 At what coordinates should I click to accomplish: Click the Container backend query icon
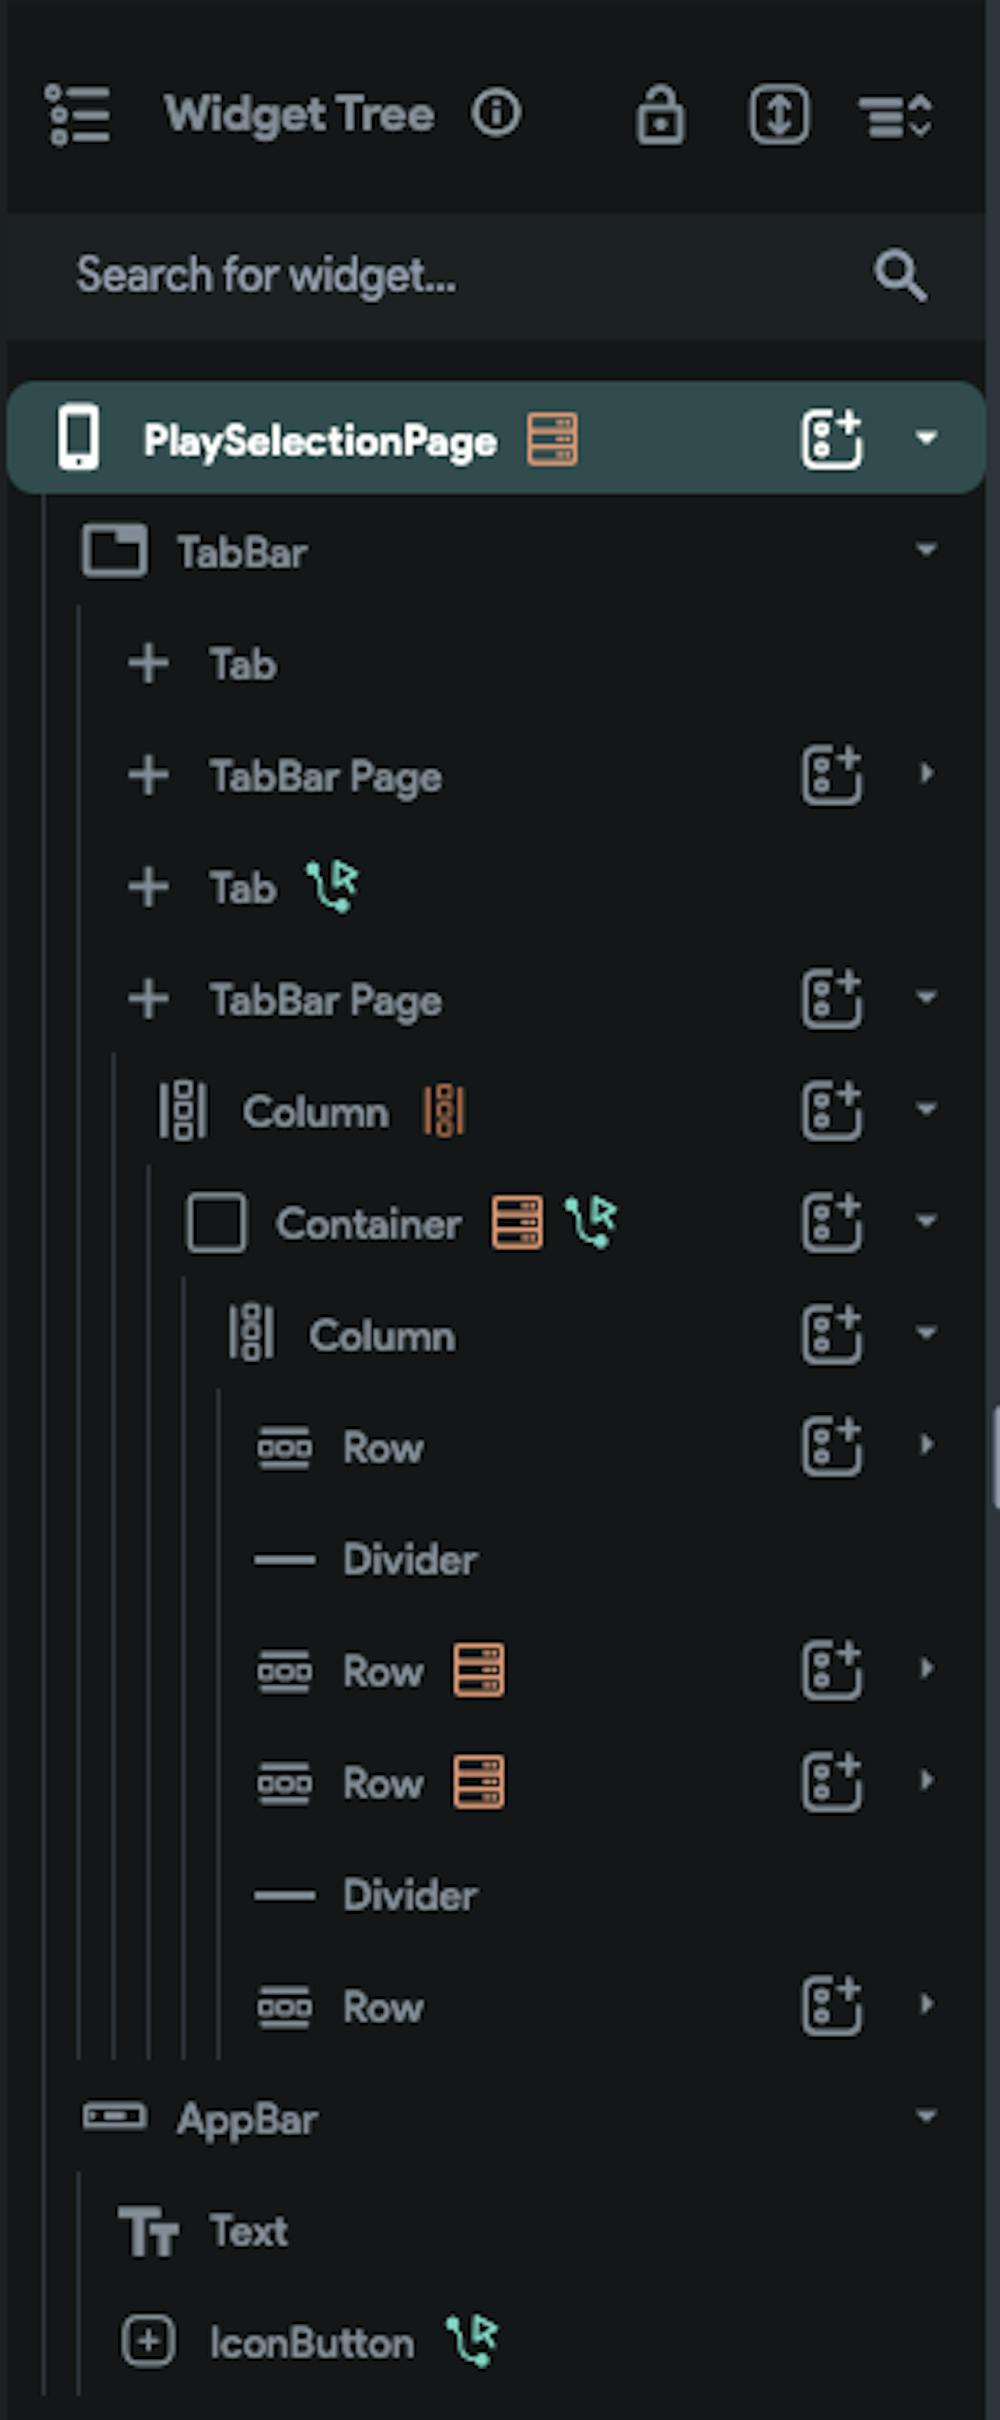coord(517,1222)
